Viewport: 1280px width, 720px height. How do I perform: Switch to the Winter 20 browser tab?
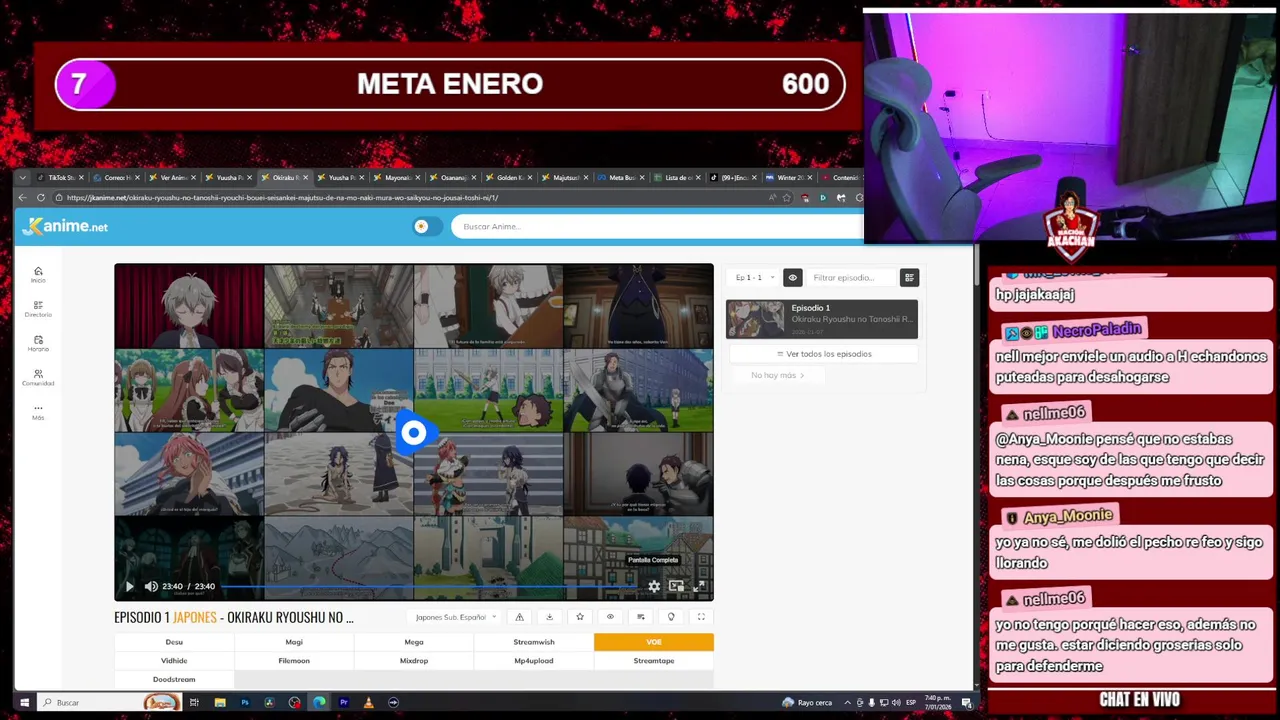(x=790, y=177)
